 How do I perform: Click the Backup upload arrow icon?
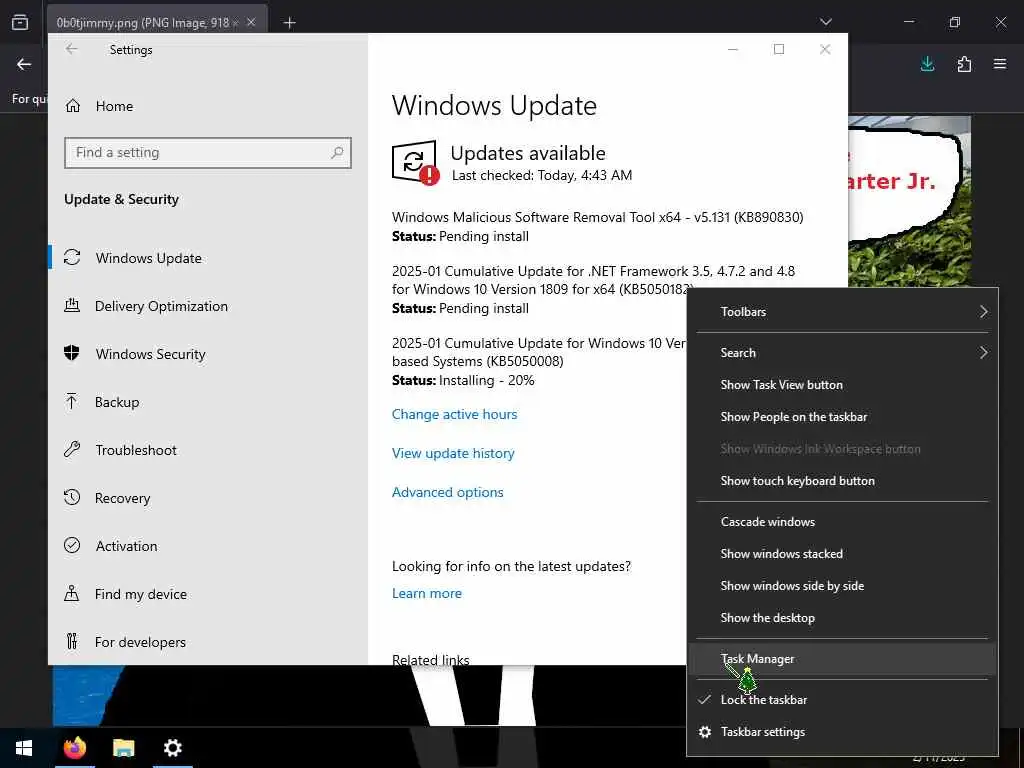72,401
